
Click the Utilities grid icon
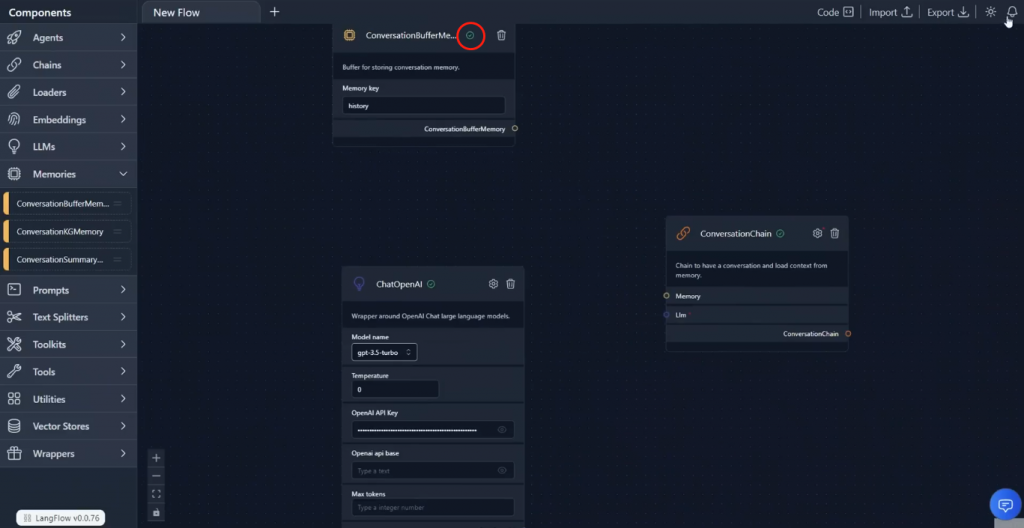[14, 399]
